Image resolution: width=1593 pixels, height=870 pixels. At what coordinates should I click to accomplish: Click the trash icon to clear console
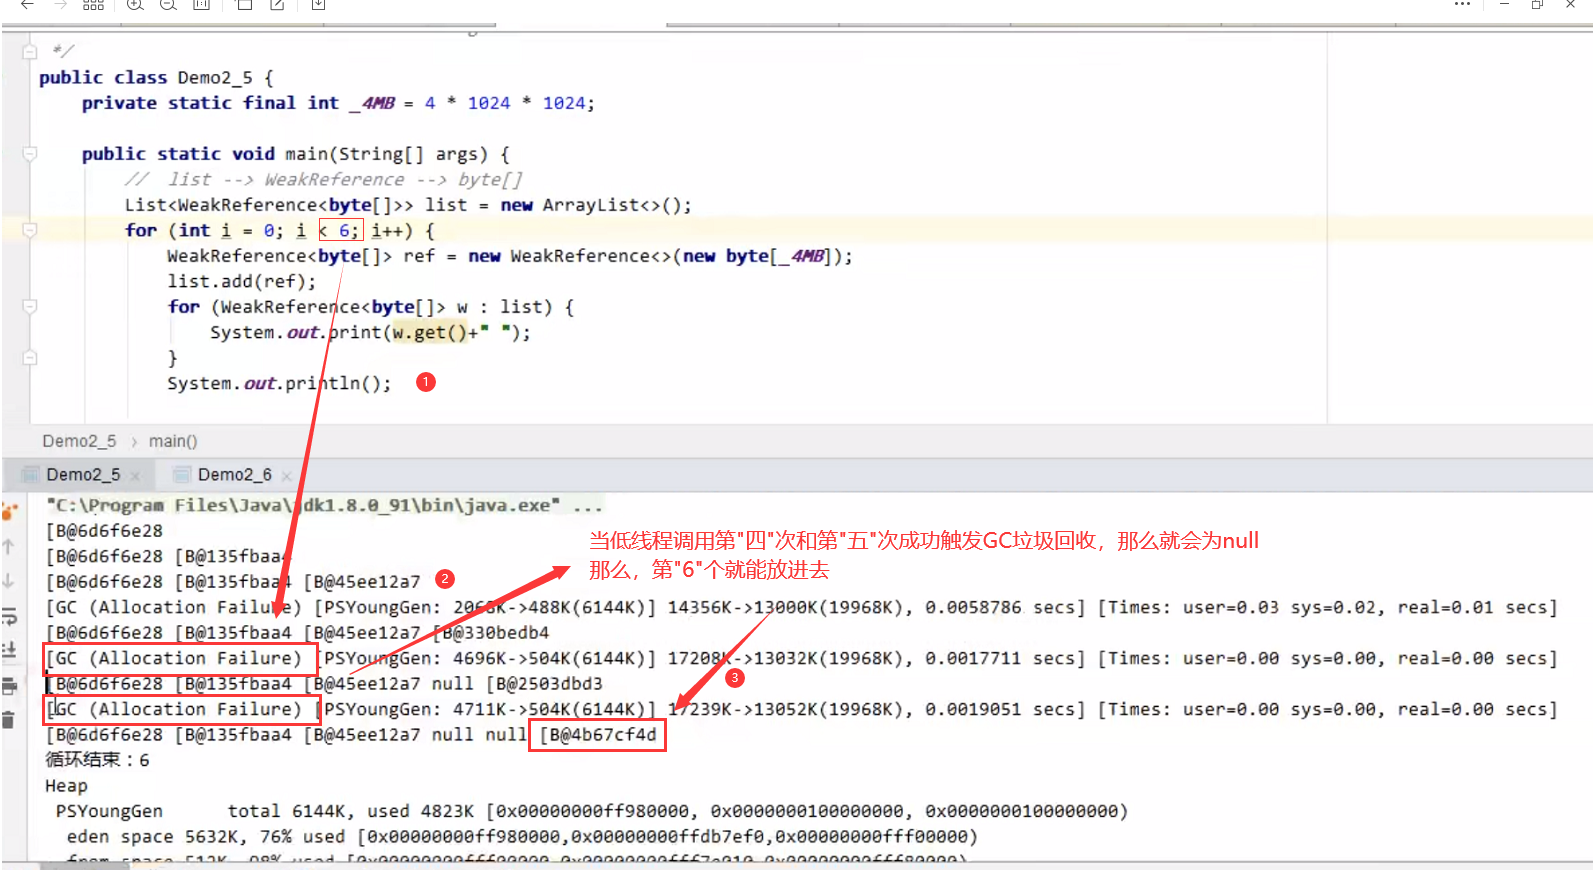(x=9, y=720)
